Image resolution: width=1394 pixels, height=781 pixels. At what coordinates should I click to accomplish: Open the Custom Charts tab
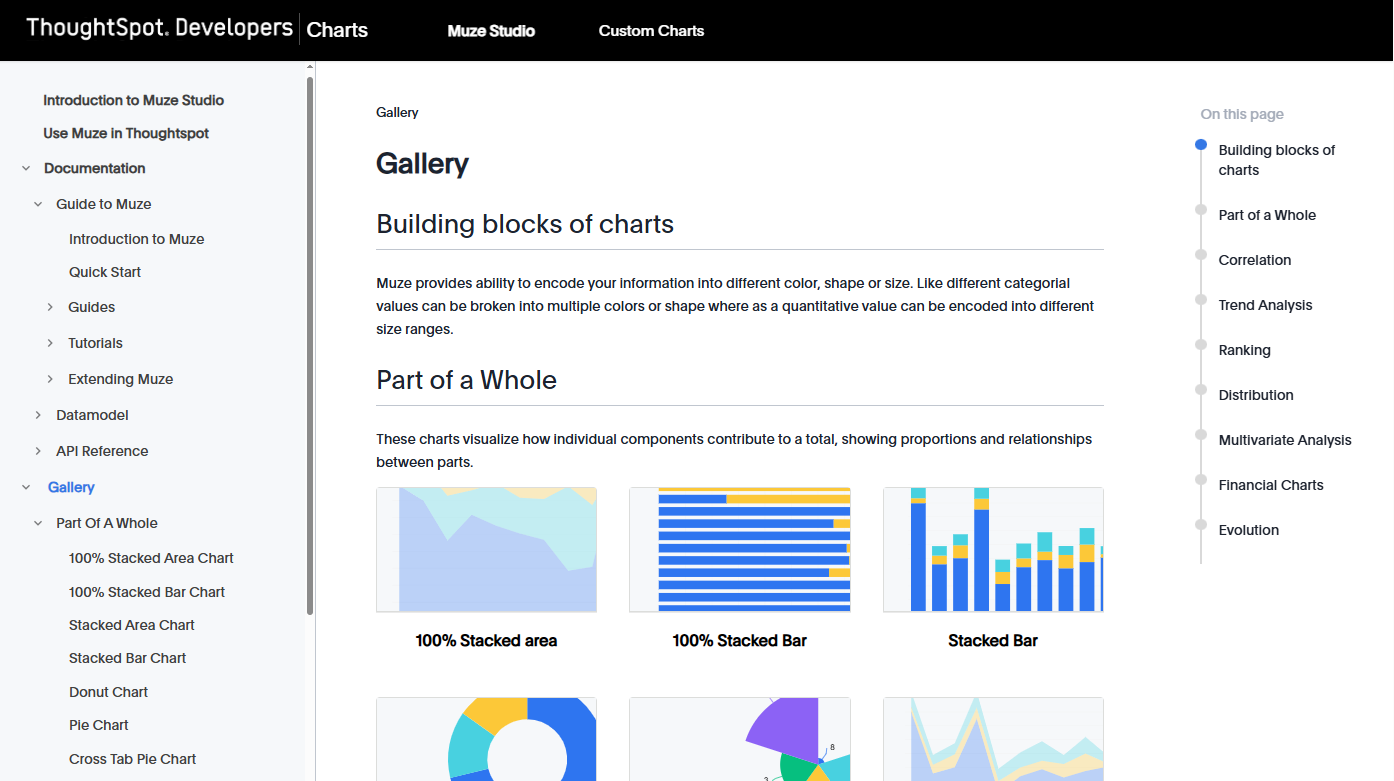tap(651, 31)
